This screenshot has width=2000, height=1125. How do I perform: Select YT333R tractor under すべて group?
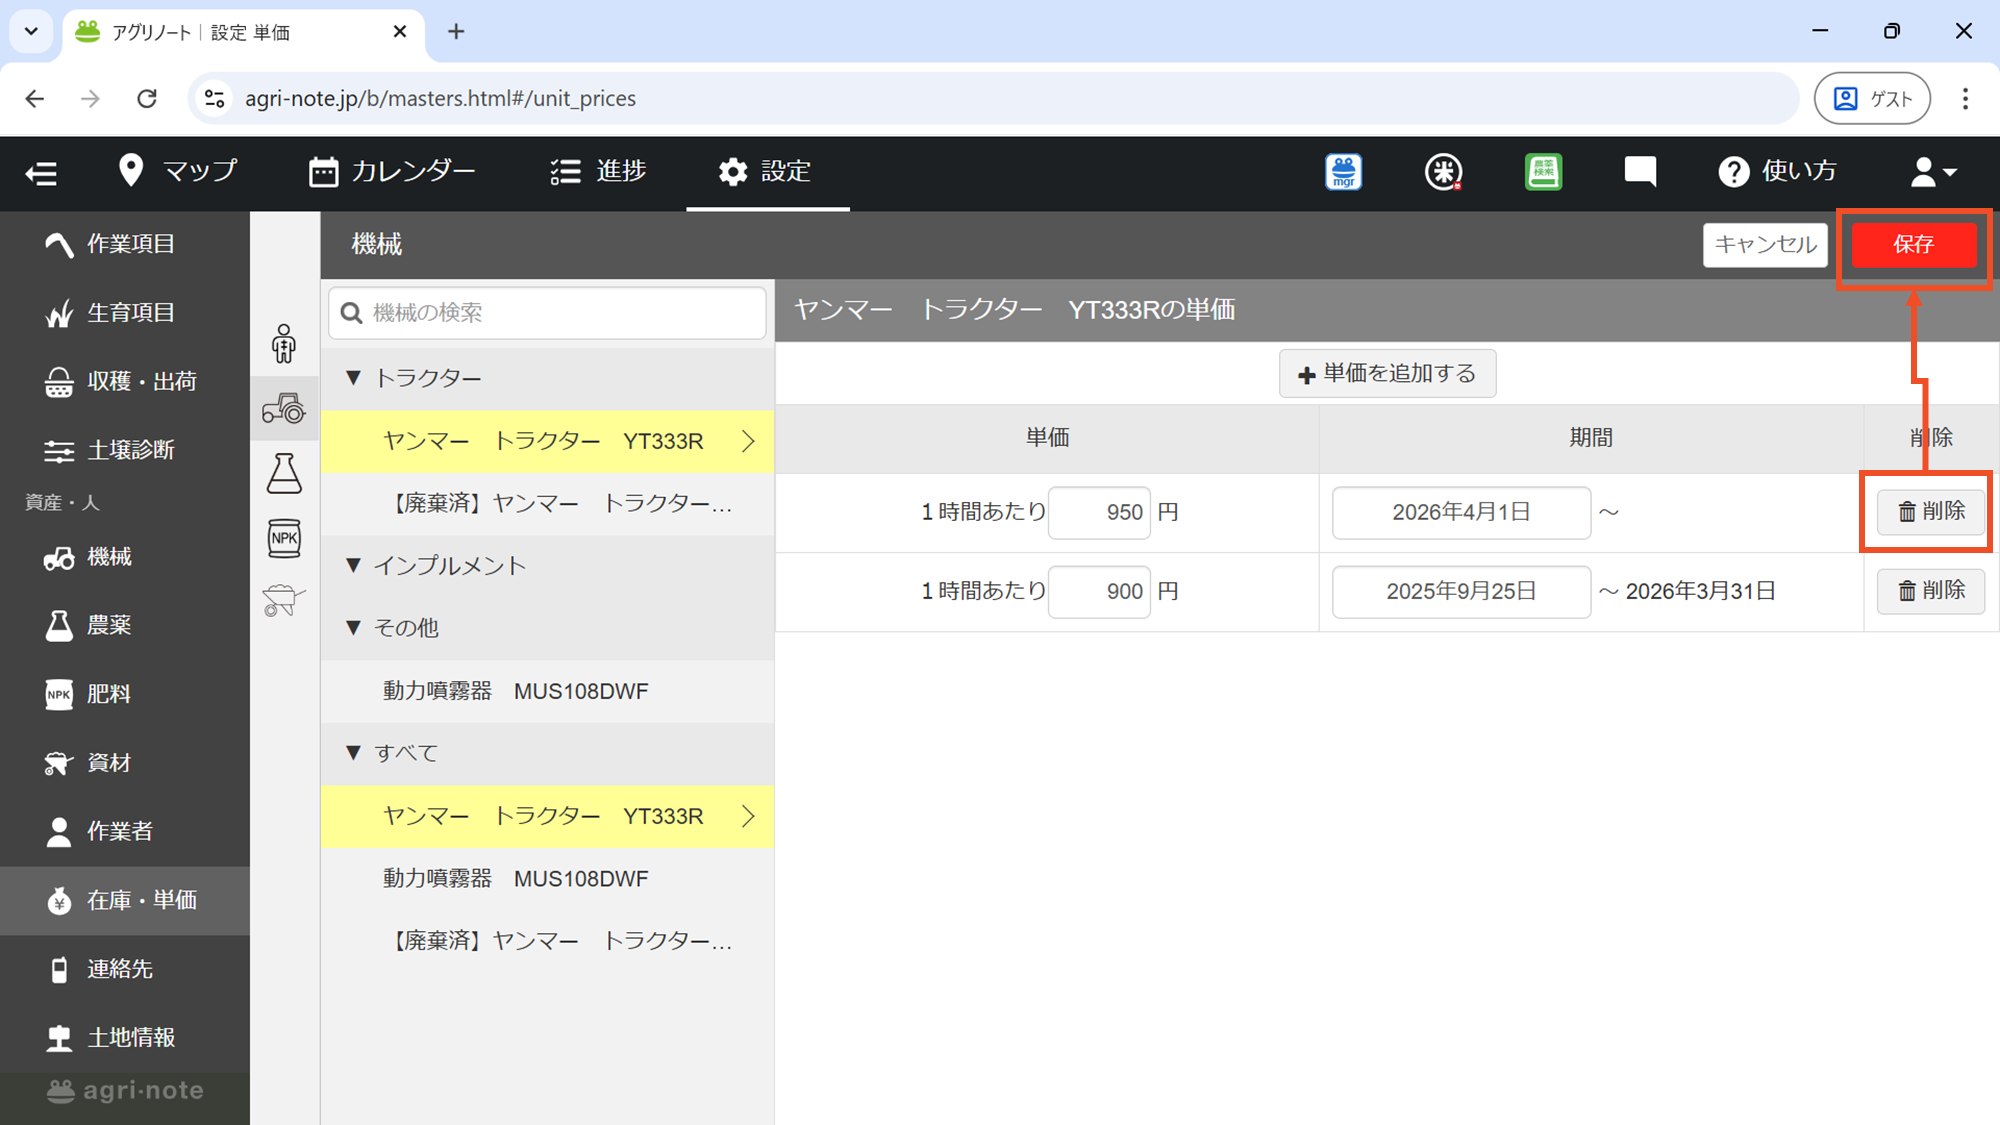pyautogui.click(x=547, y=816)
